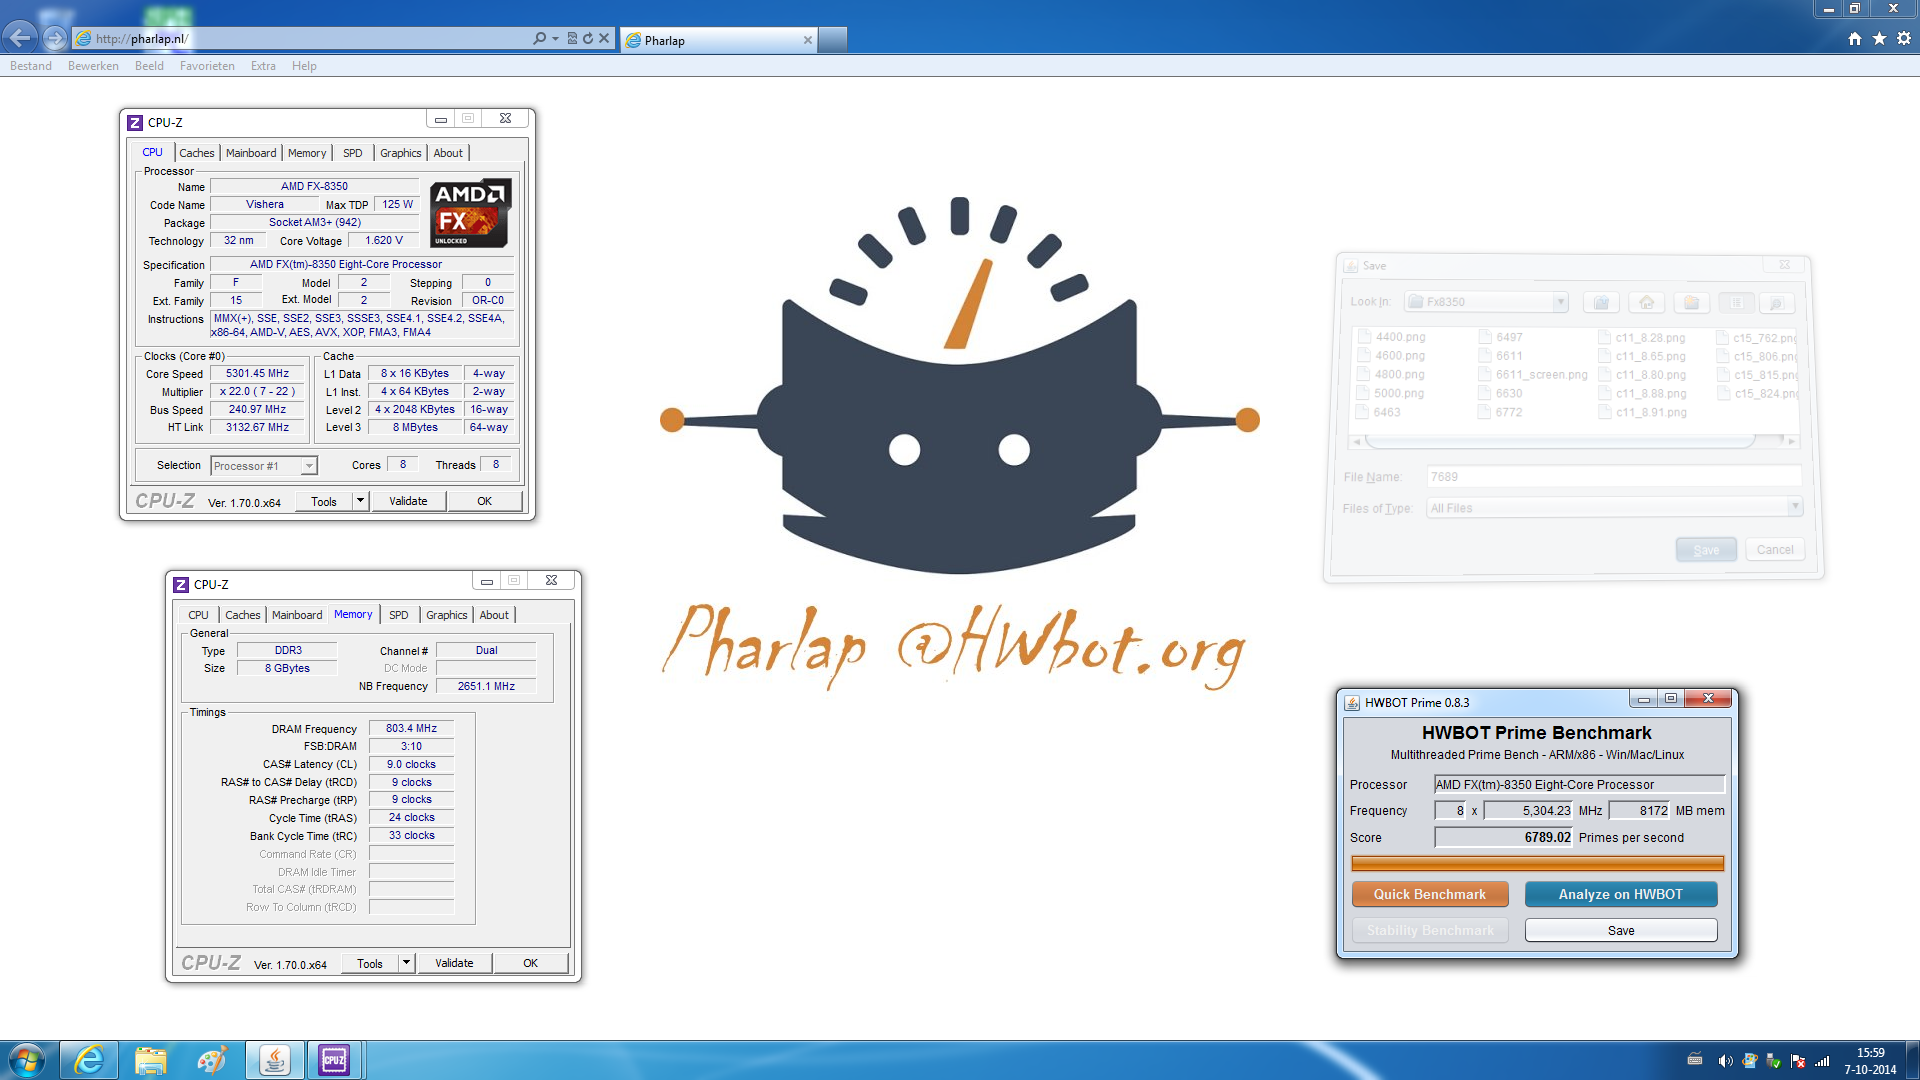The image size is (1920, 1080).
Task: Open the browser Home icon
Action: [1855, 38]
